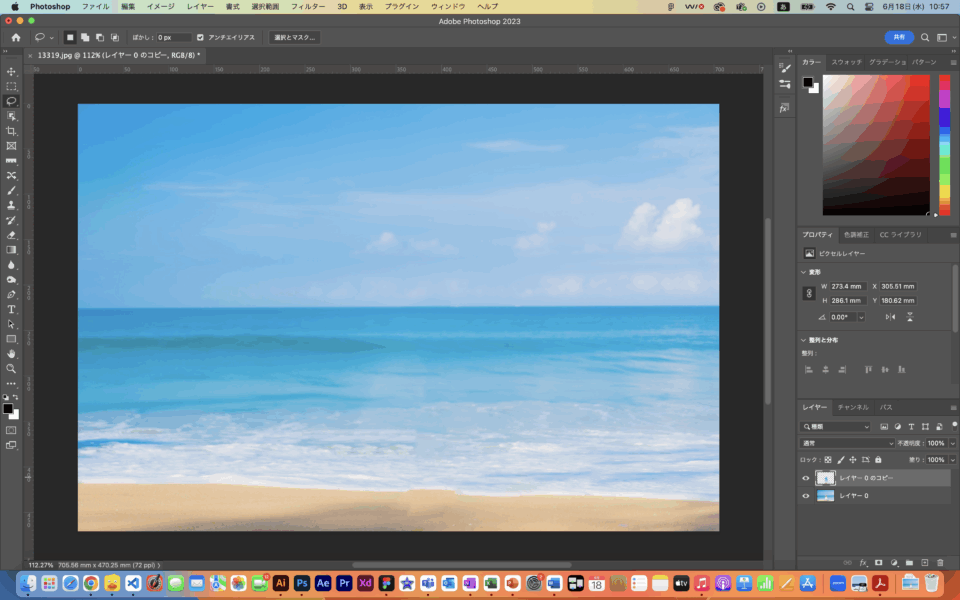The width and height of the screenshot is (960, 600).
Task: Select the Zoom tool
Action: 11,369
